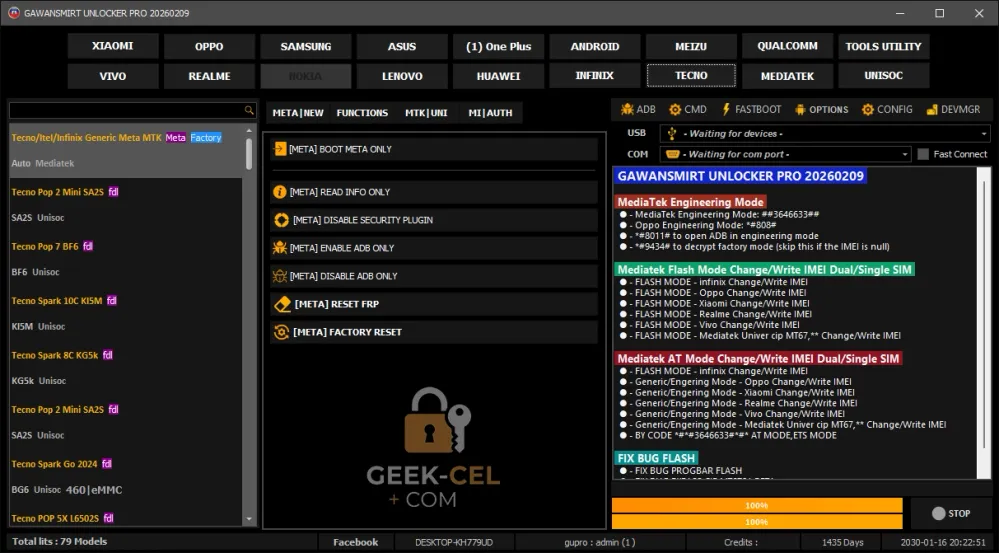Select the ANDROID button
This screenshot has width=999, height=553.
click(x=595, y=47)
